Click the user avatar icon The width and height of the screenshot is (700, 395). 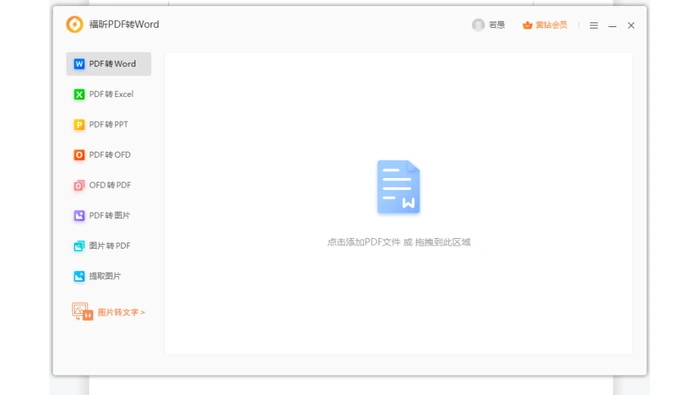(478, 25)
